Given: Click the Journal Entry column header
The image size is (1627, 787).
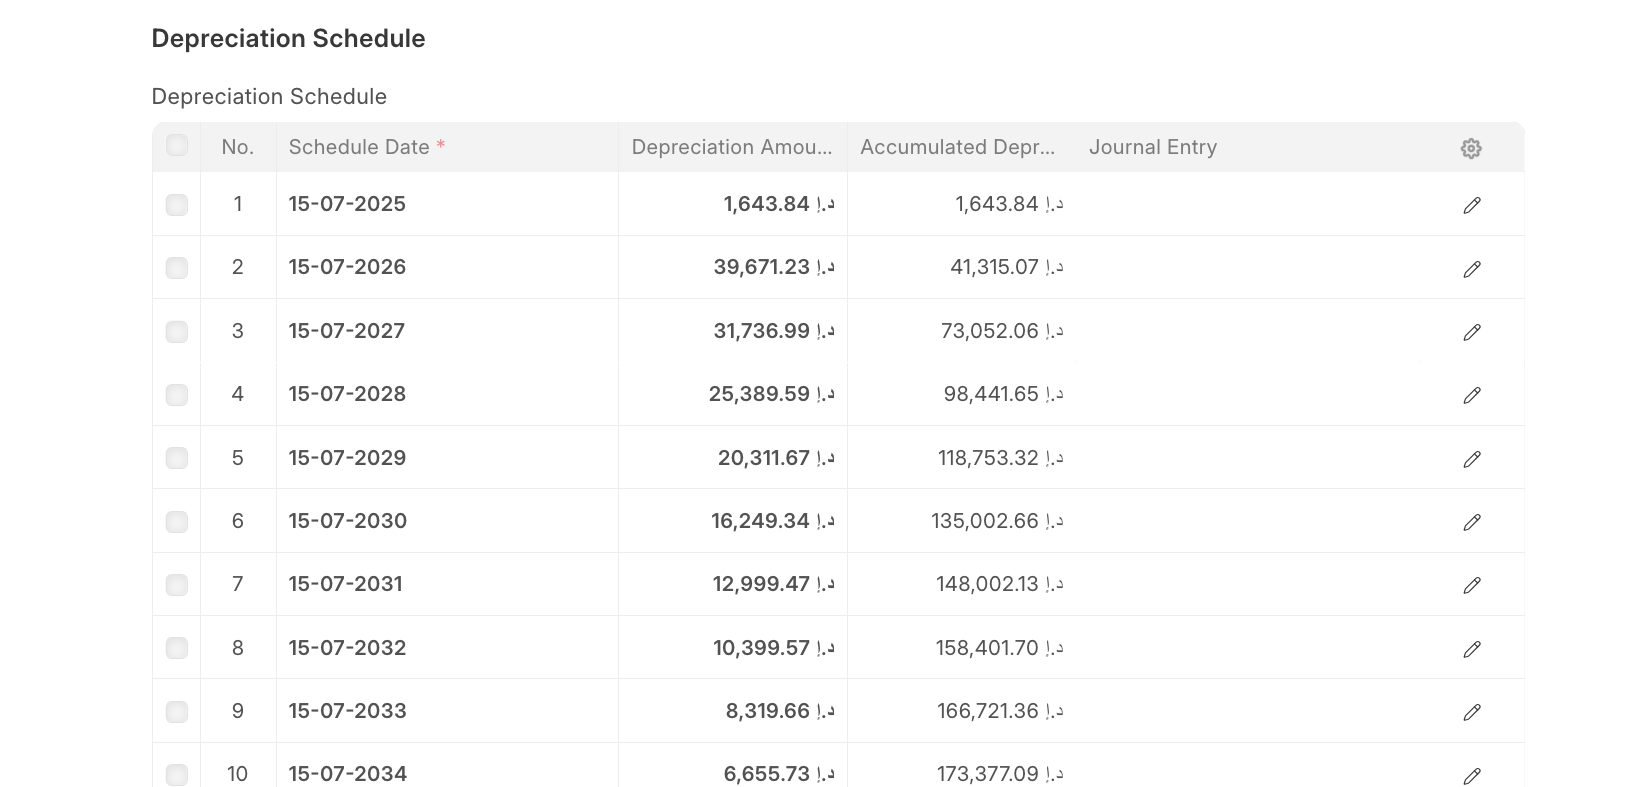Looking at the screenshot, I should [1247, 147].
